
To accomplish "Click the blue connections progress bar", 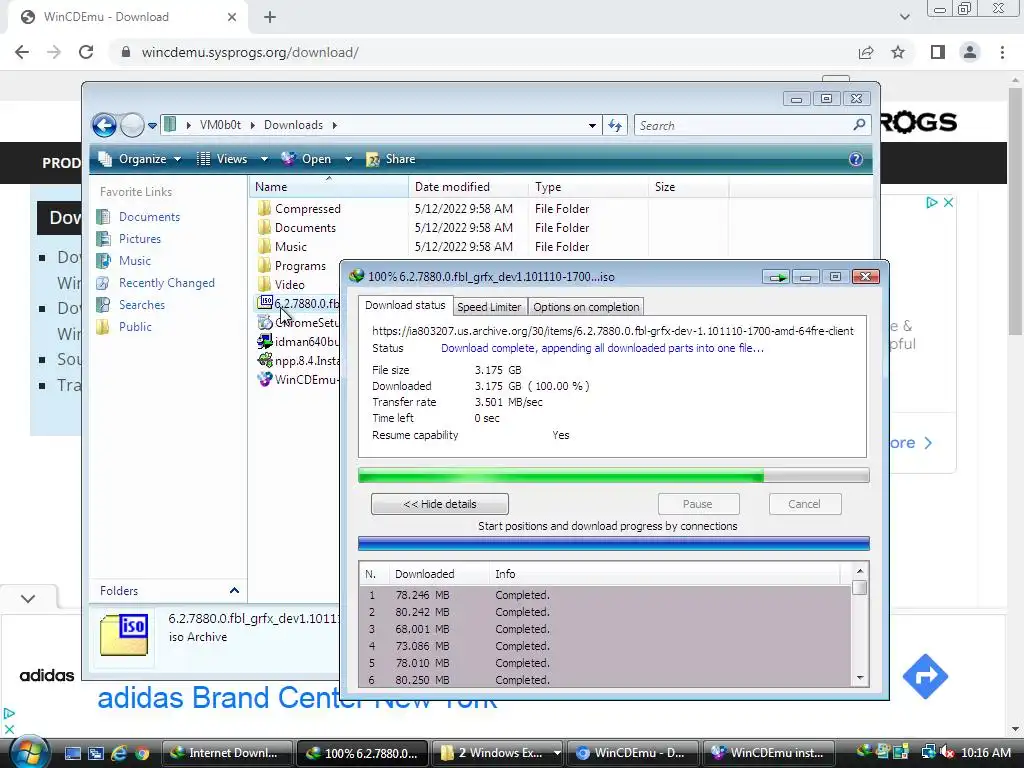I will [613, 543].
